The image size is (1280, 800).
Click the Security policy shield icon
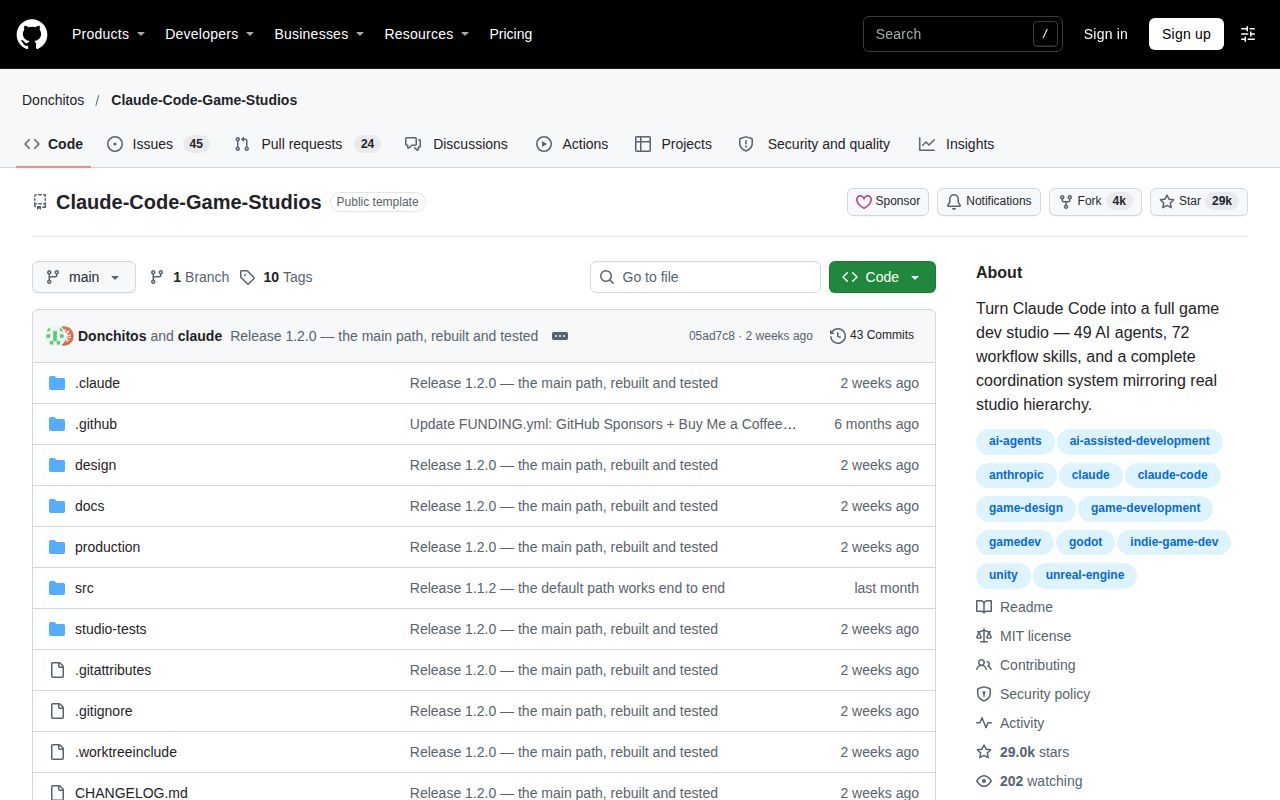point(984,694)
